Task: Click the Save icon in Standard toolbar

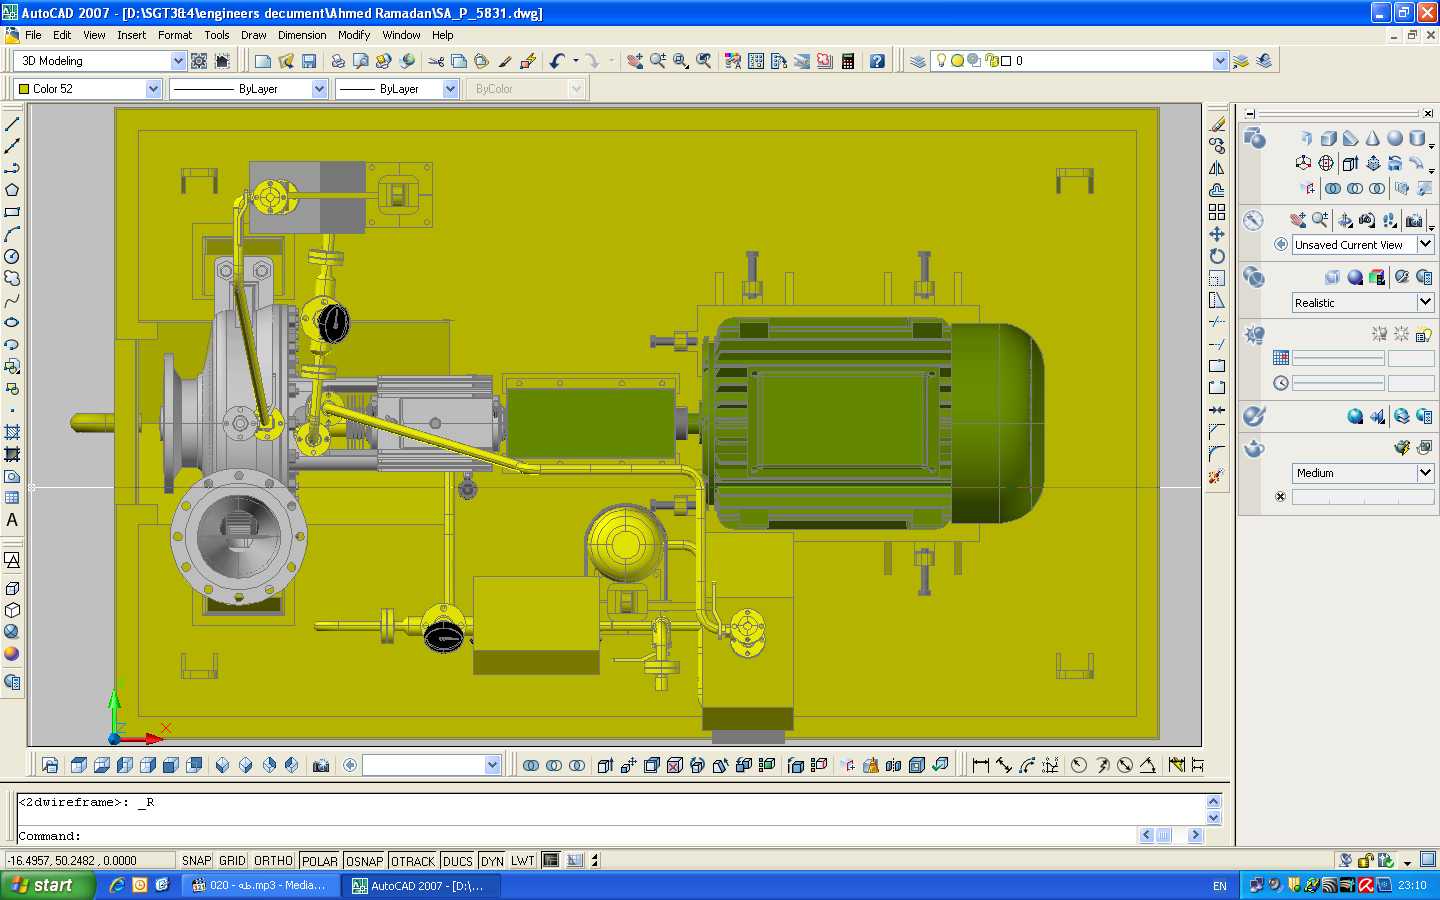Action: click(309, 61)
